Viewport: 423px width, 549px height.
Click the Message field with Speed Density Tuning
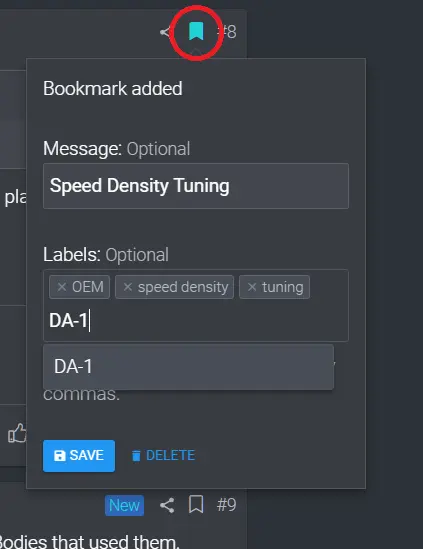196,186
